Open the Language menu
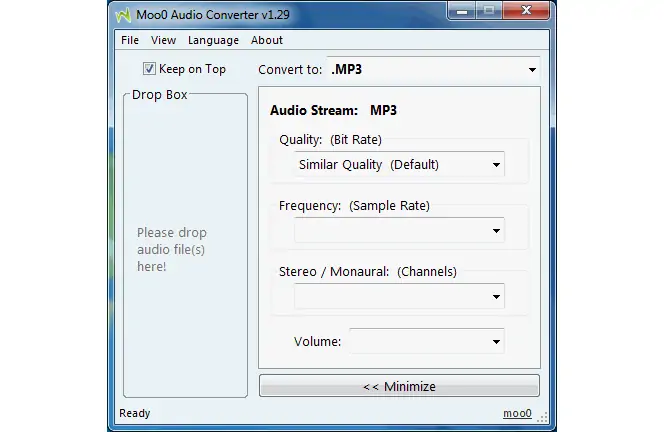 point(213,40)
